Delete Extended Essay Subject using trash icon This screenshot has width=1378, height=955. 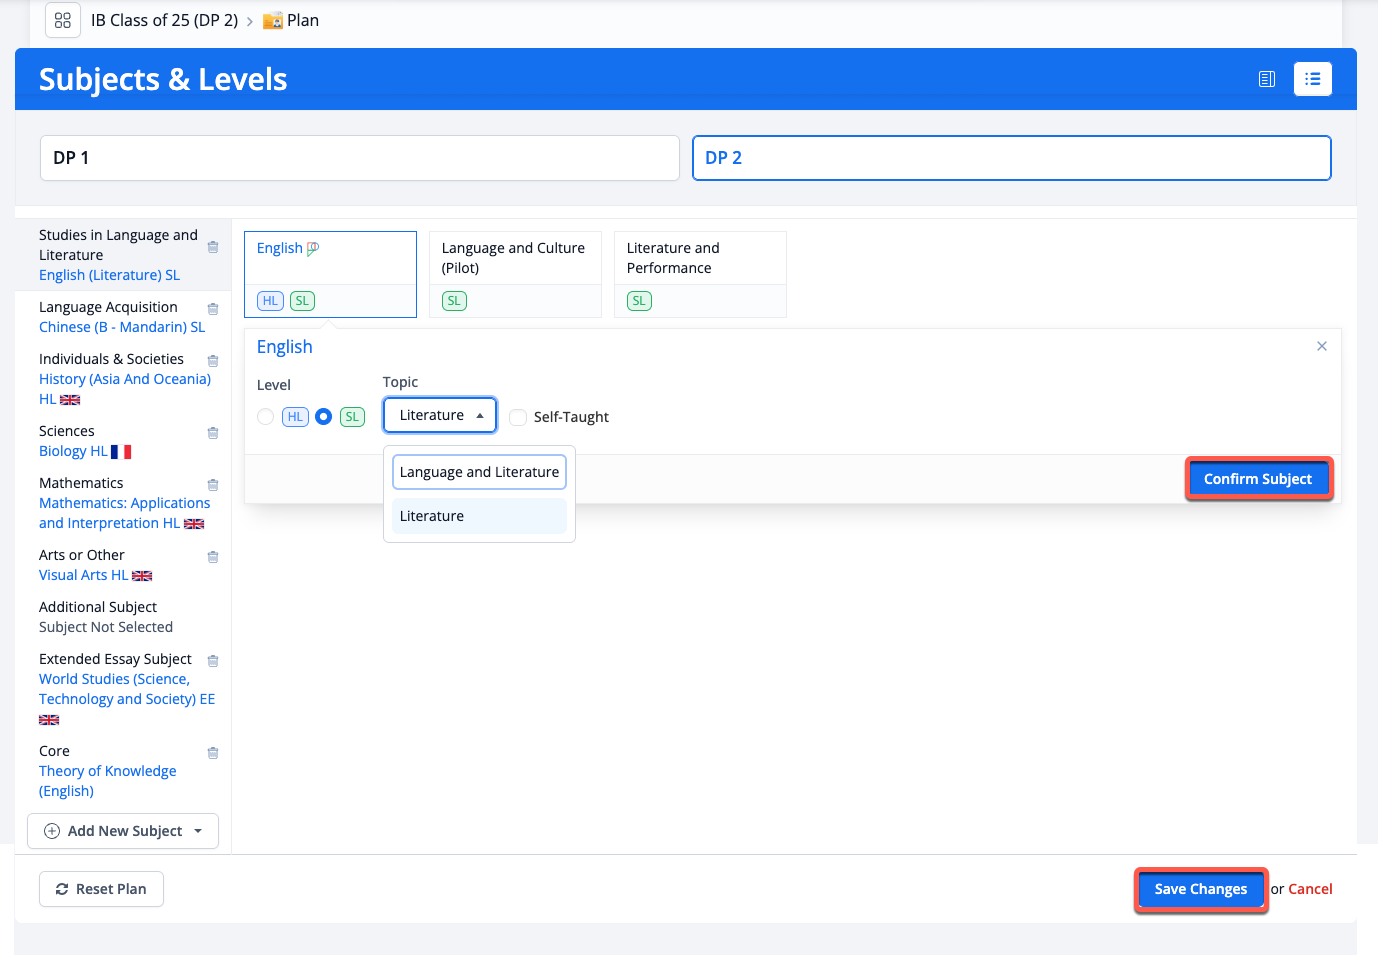coord(213,661)
